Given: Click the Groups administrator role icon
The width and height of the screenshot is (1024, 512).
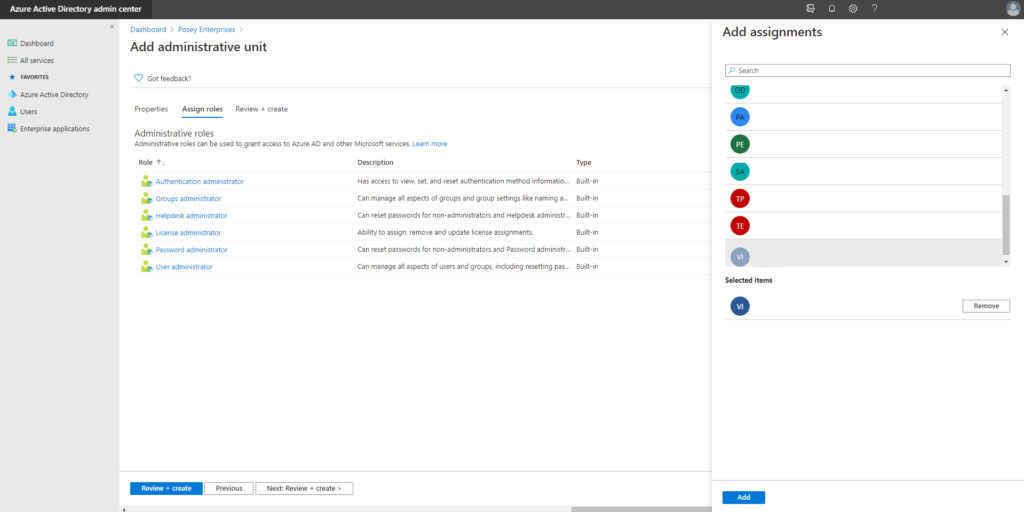Looking at the screenshot, I should tap(146, 198).
